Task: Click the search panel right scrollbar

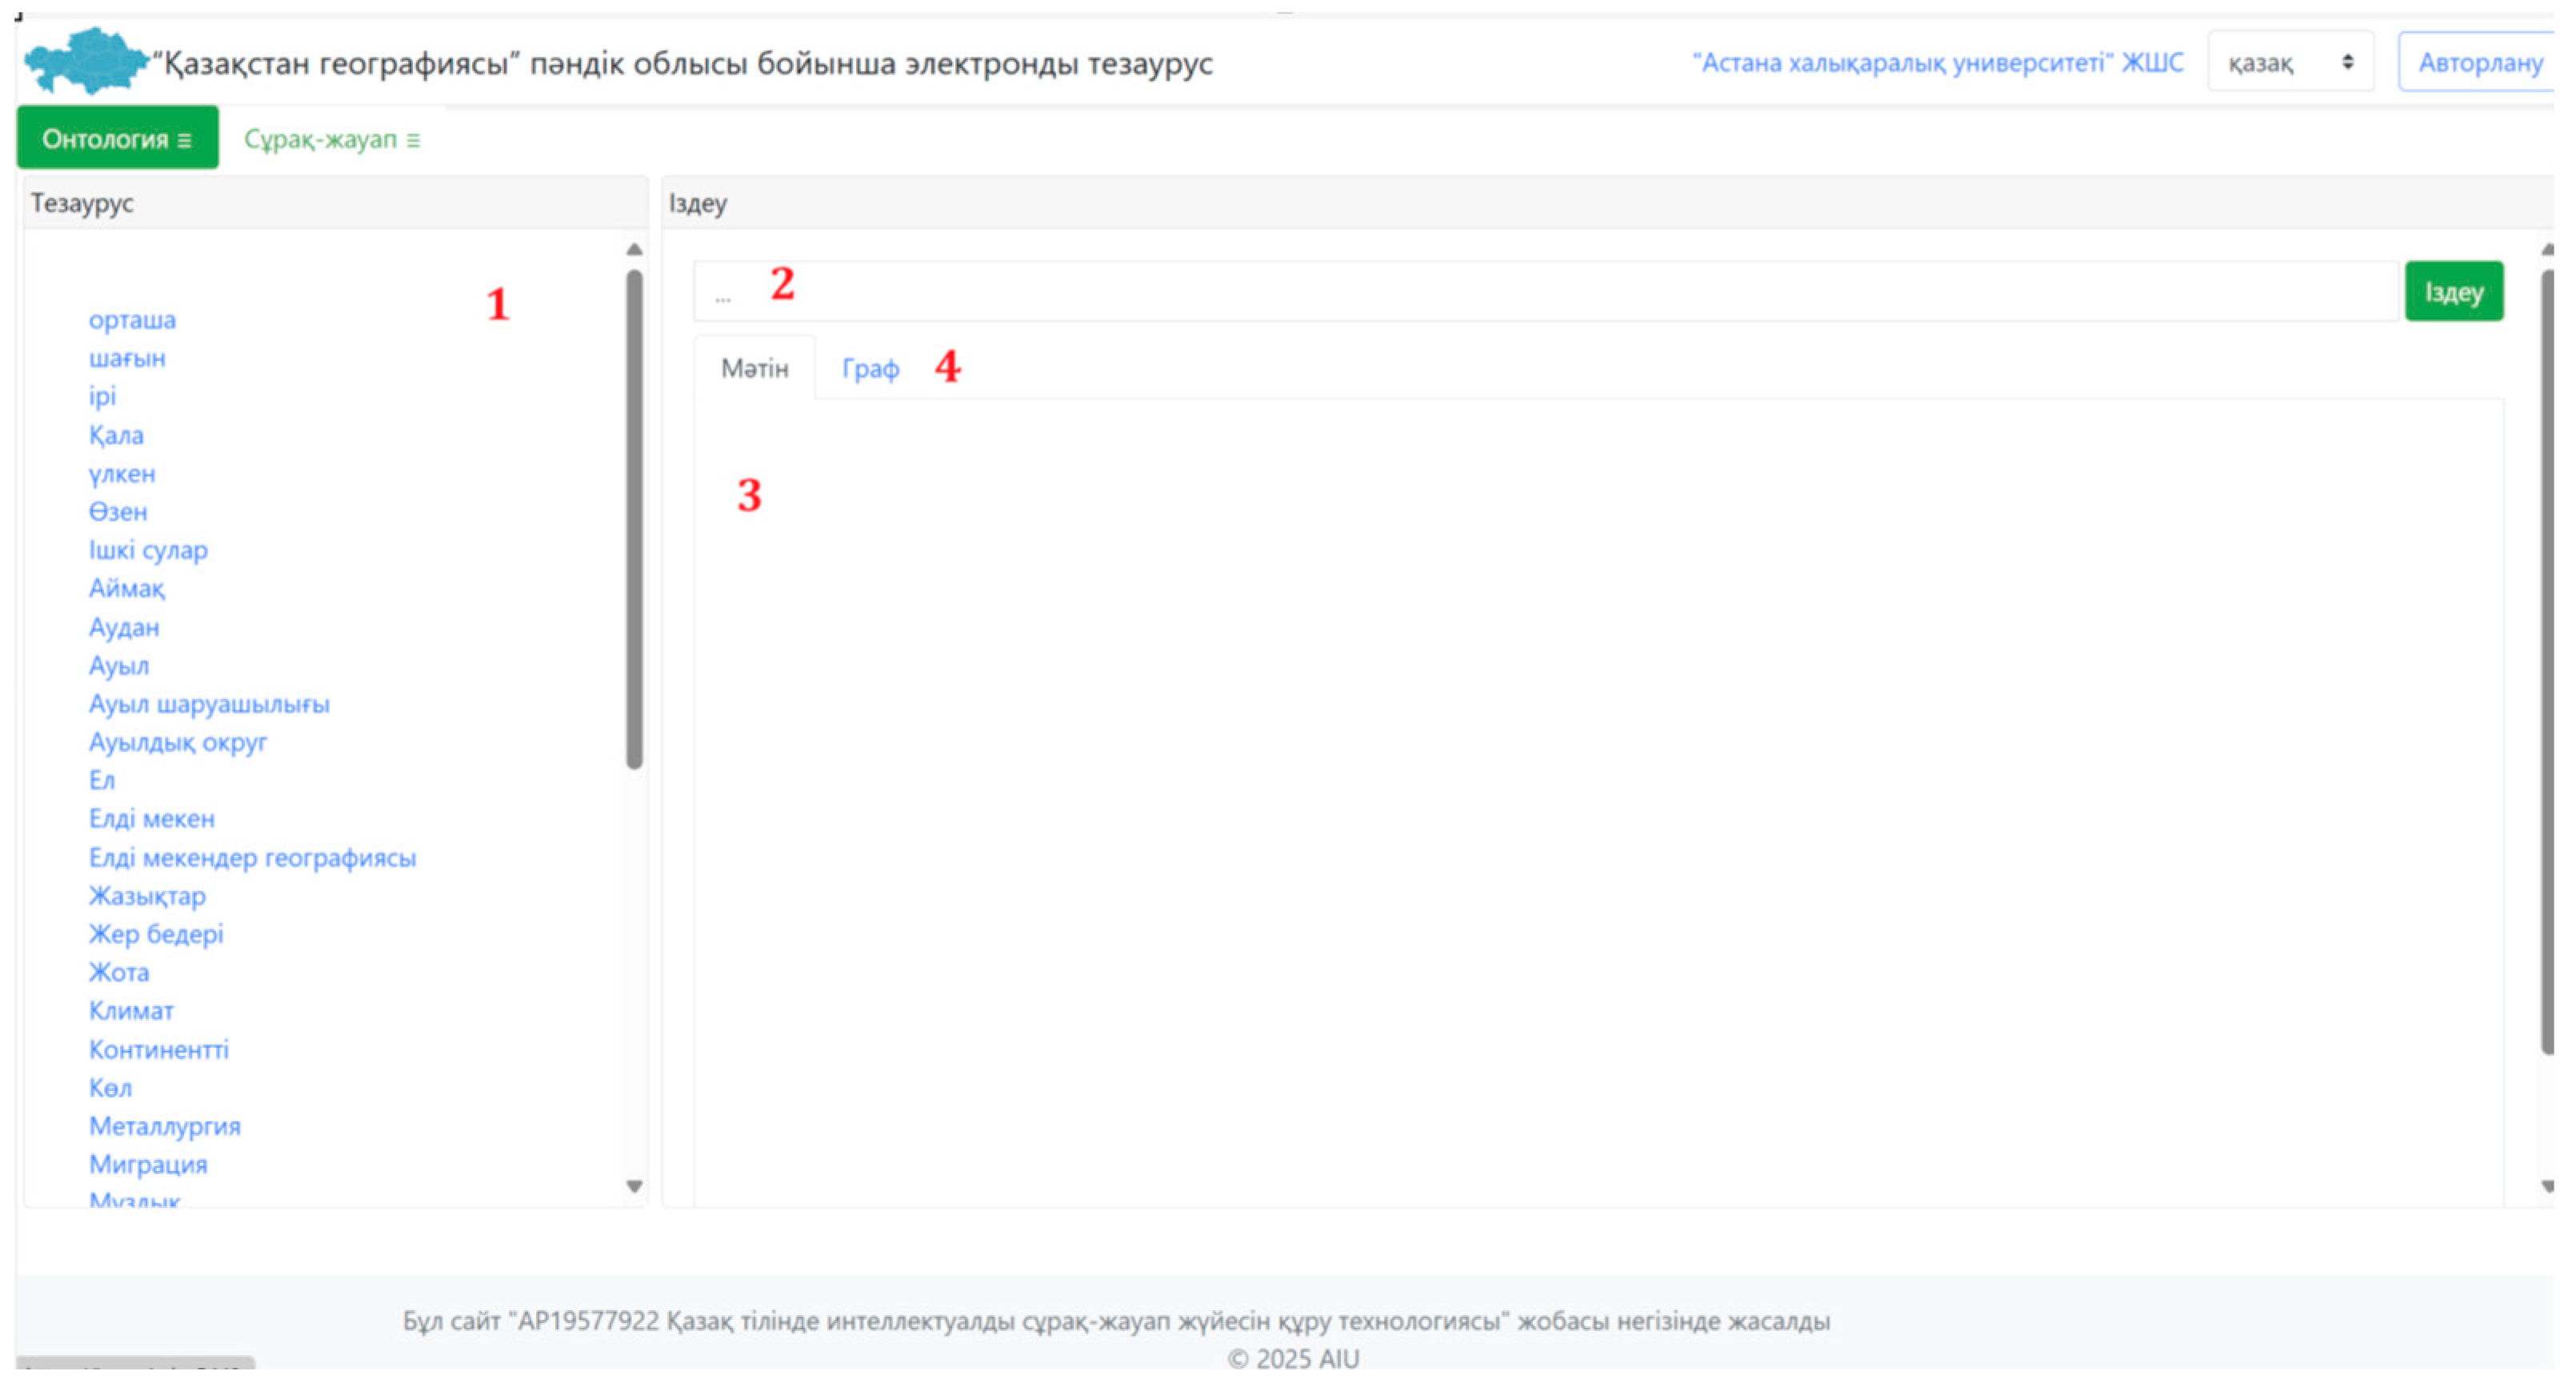Action: point(2547,660)
